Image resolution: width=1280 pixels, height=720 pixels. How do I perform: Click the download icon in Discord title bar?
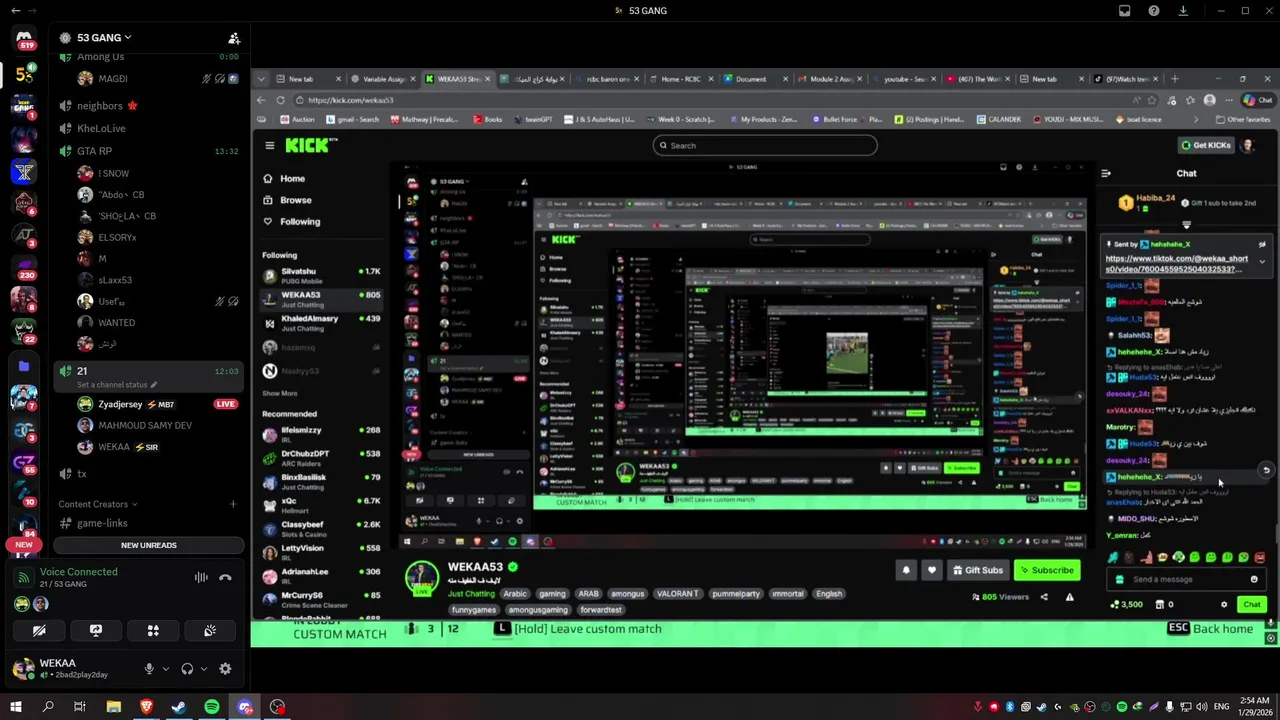[x=1183, y=11]
